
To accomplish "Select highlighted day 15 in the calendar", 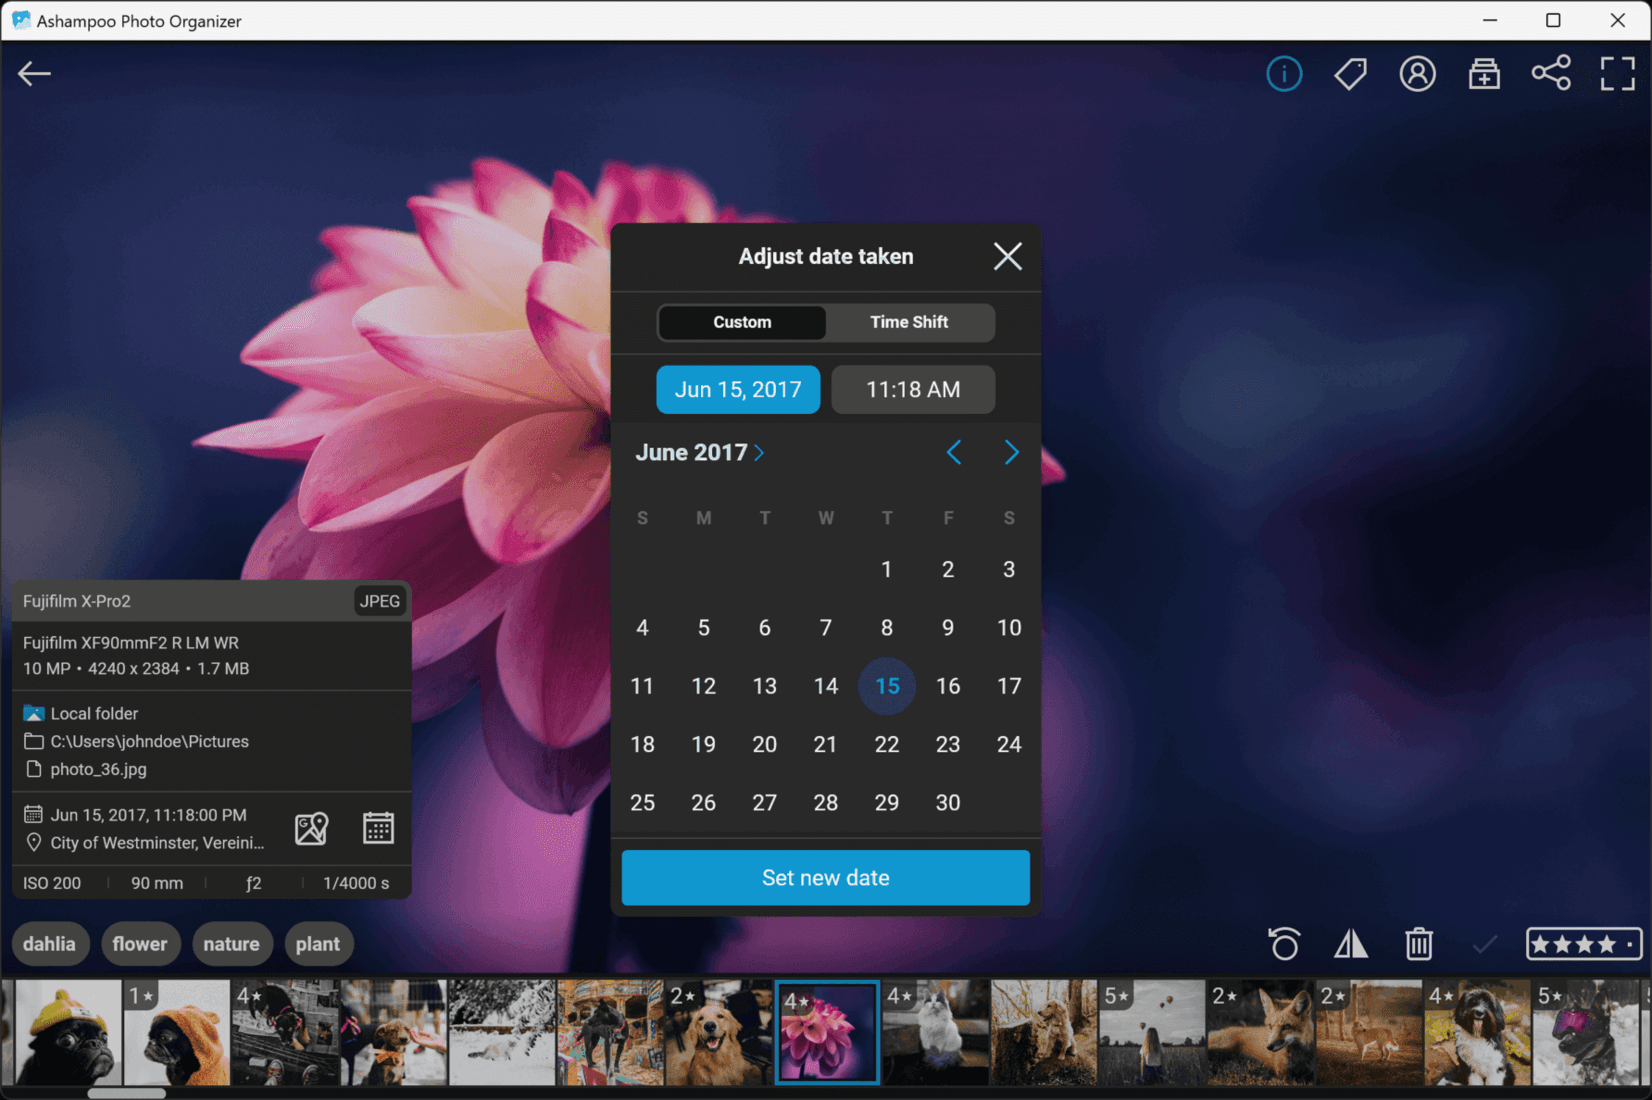I will pyautogui.click(x=887, y=686).
